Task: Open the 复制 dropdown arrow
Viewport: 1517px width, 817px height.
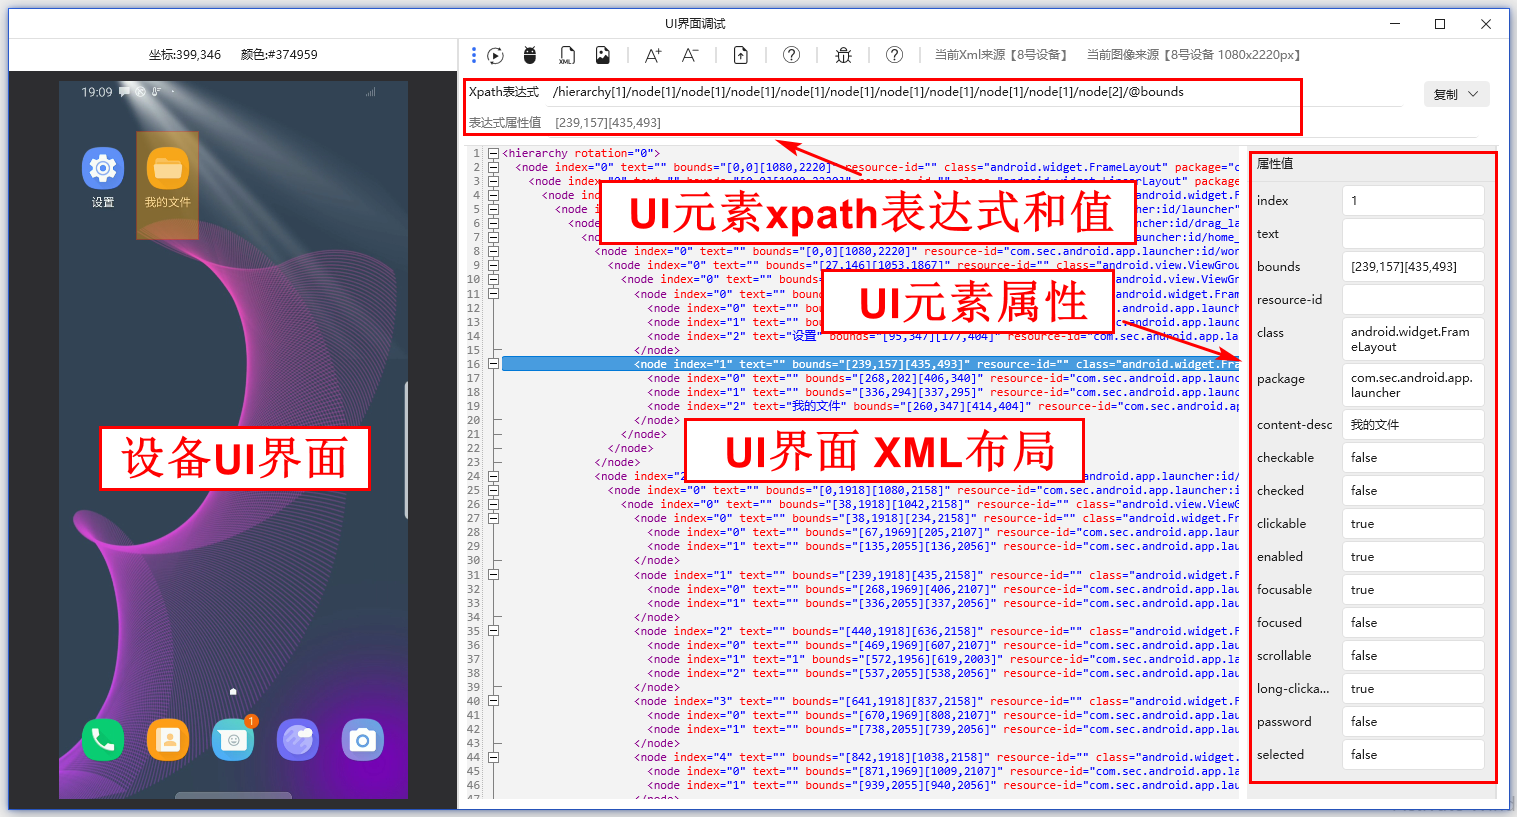Action: tap(1473, 95)
